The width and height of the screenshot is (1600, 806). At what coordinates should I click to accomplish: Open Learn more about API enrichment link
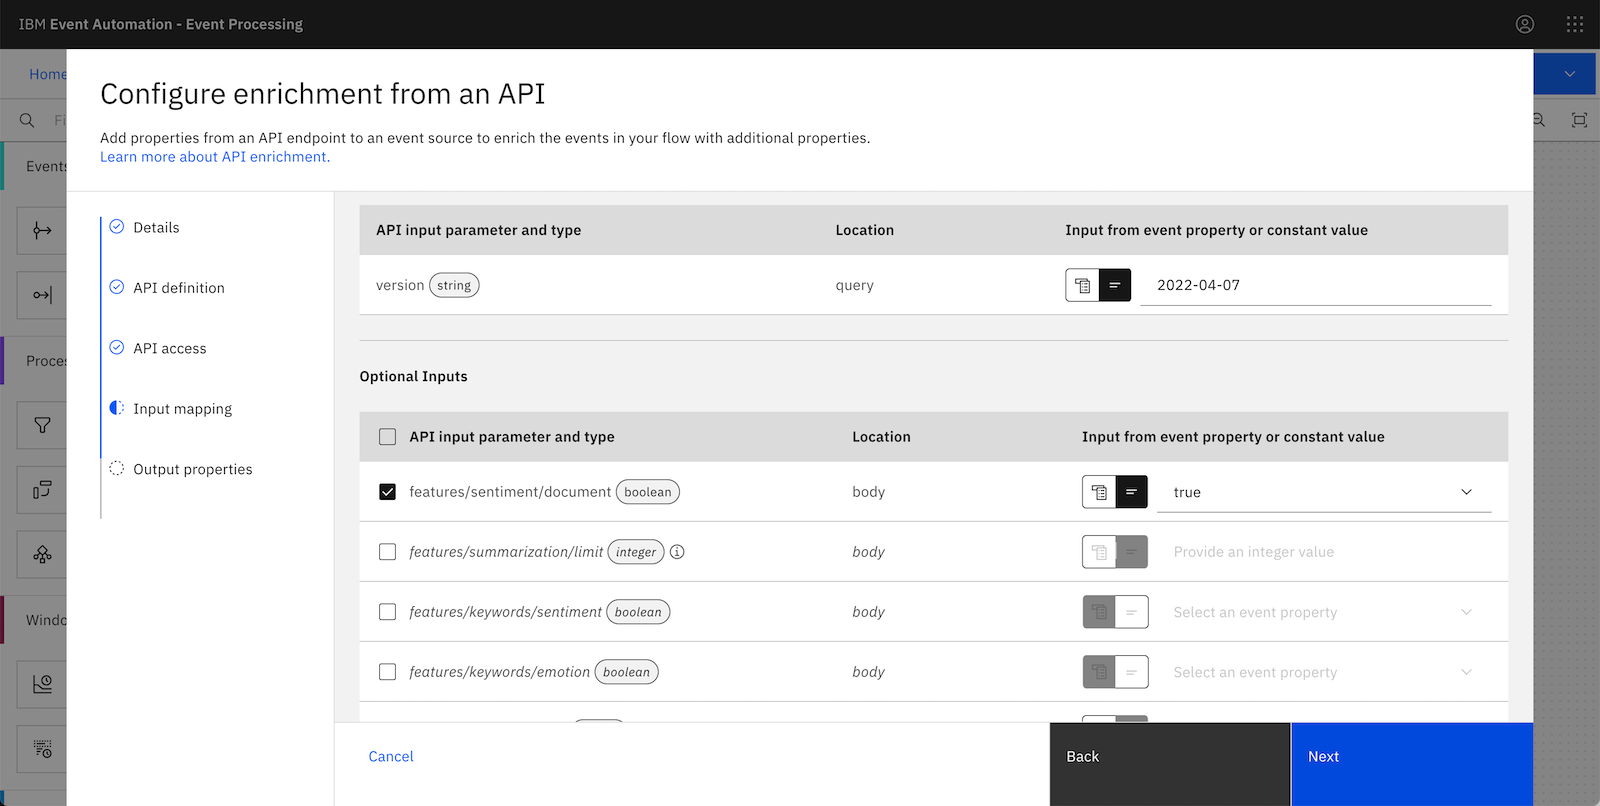[215, 157]
